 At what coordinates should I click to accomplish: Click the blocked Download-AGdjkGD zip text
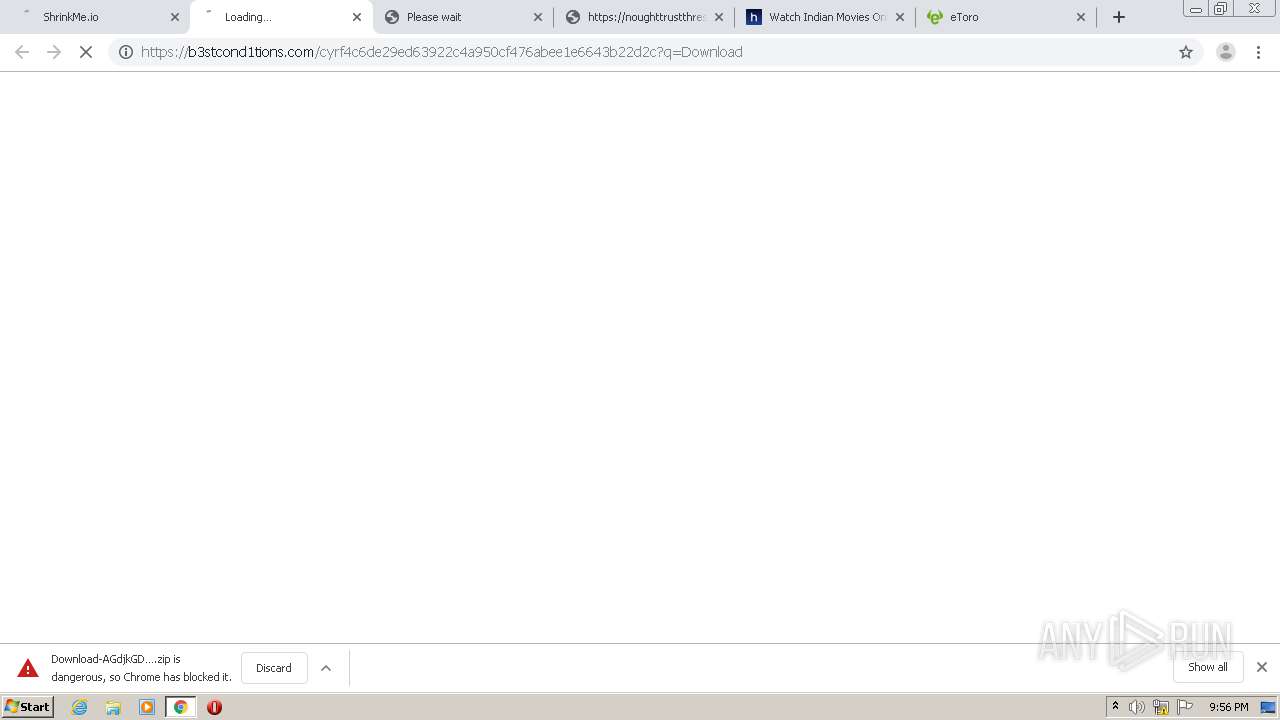141,668
